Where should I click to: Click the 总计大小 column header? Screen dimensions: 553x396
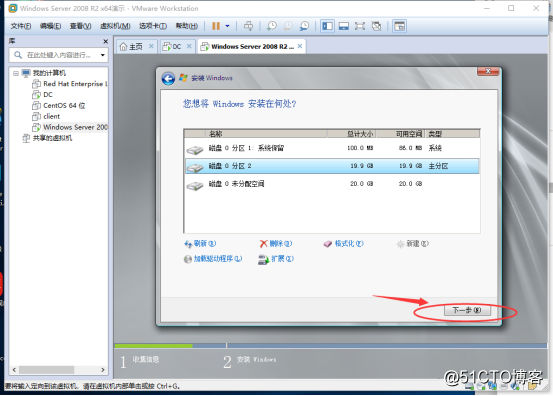351,134
